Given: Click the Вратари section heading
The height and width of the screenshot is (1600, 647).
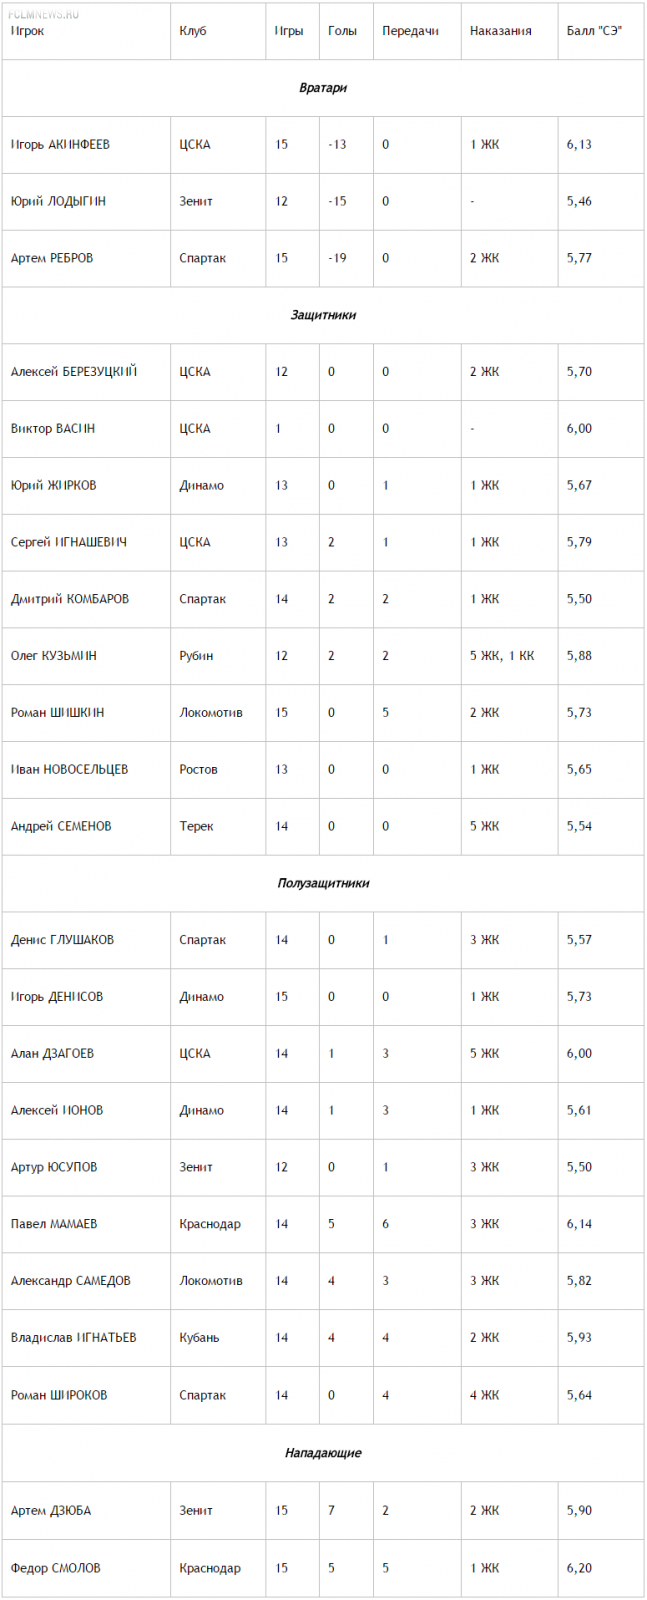Looking at the screenshot, I should 323,88.
